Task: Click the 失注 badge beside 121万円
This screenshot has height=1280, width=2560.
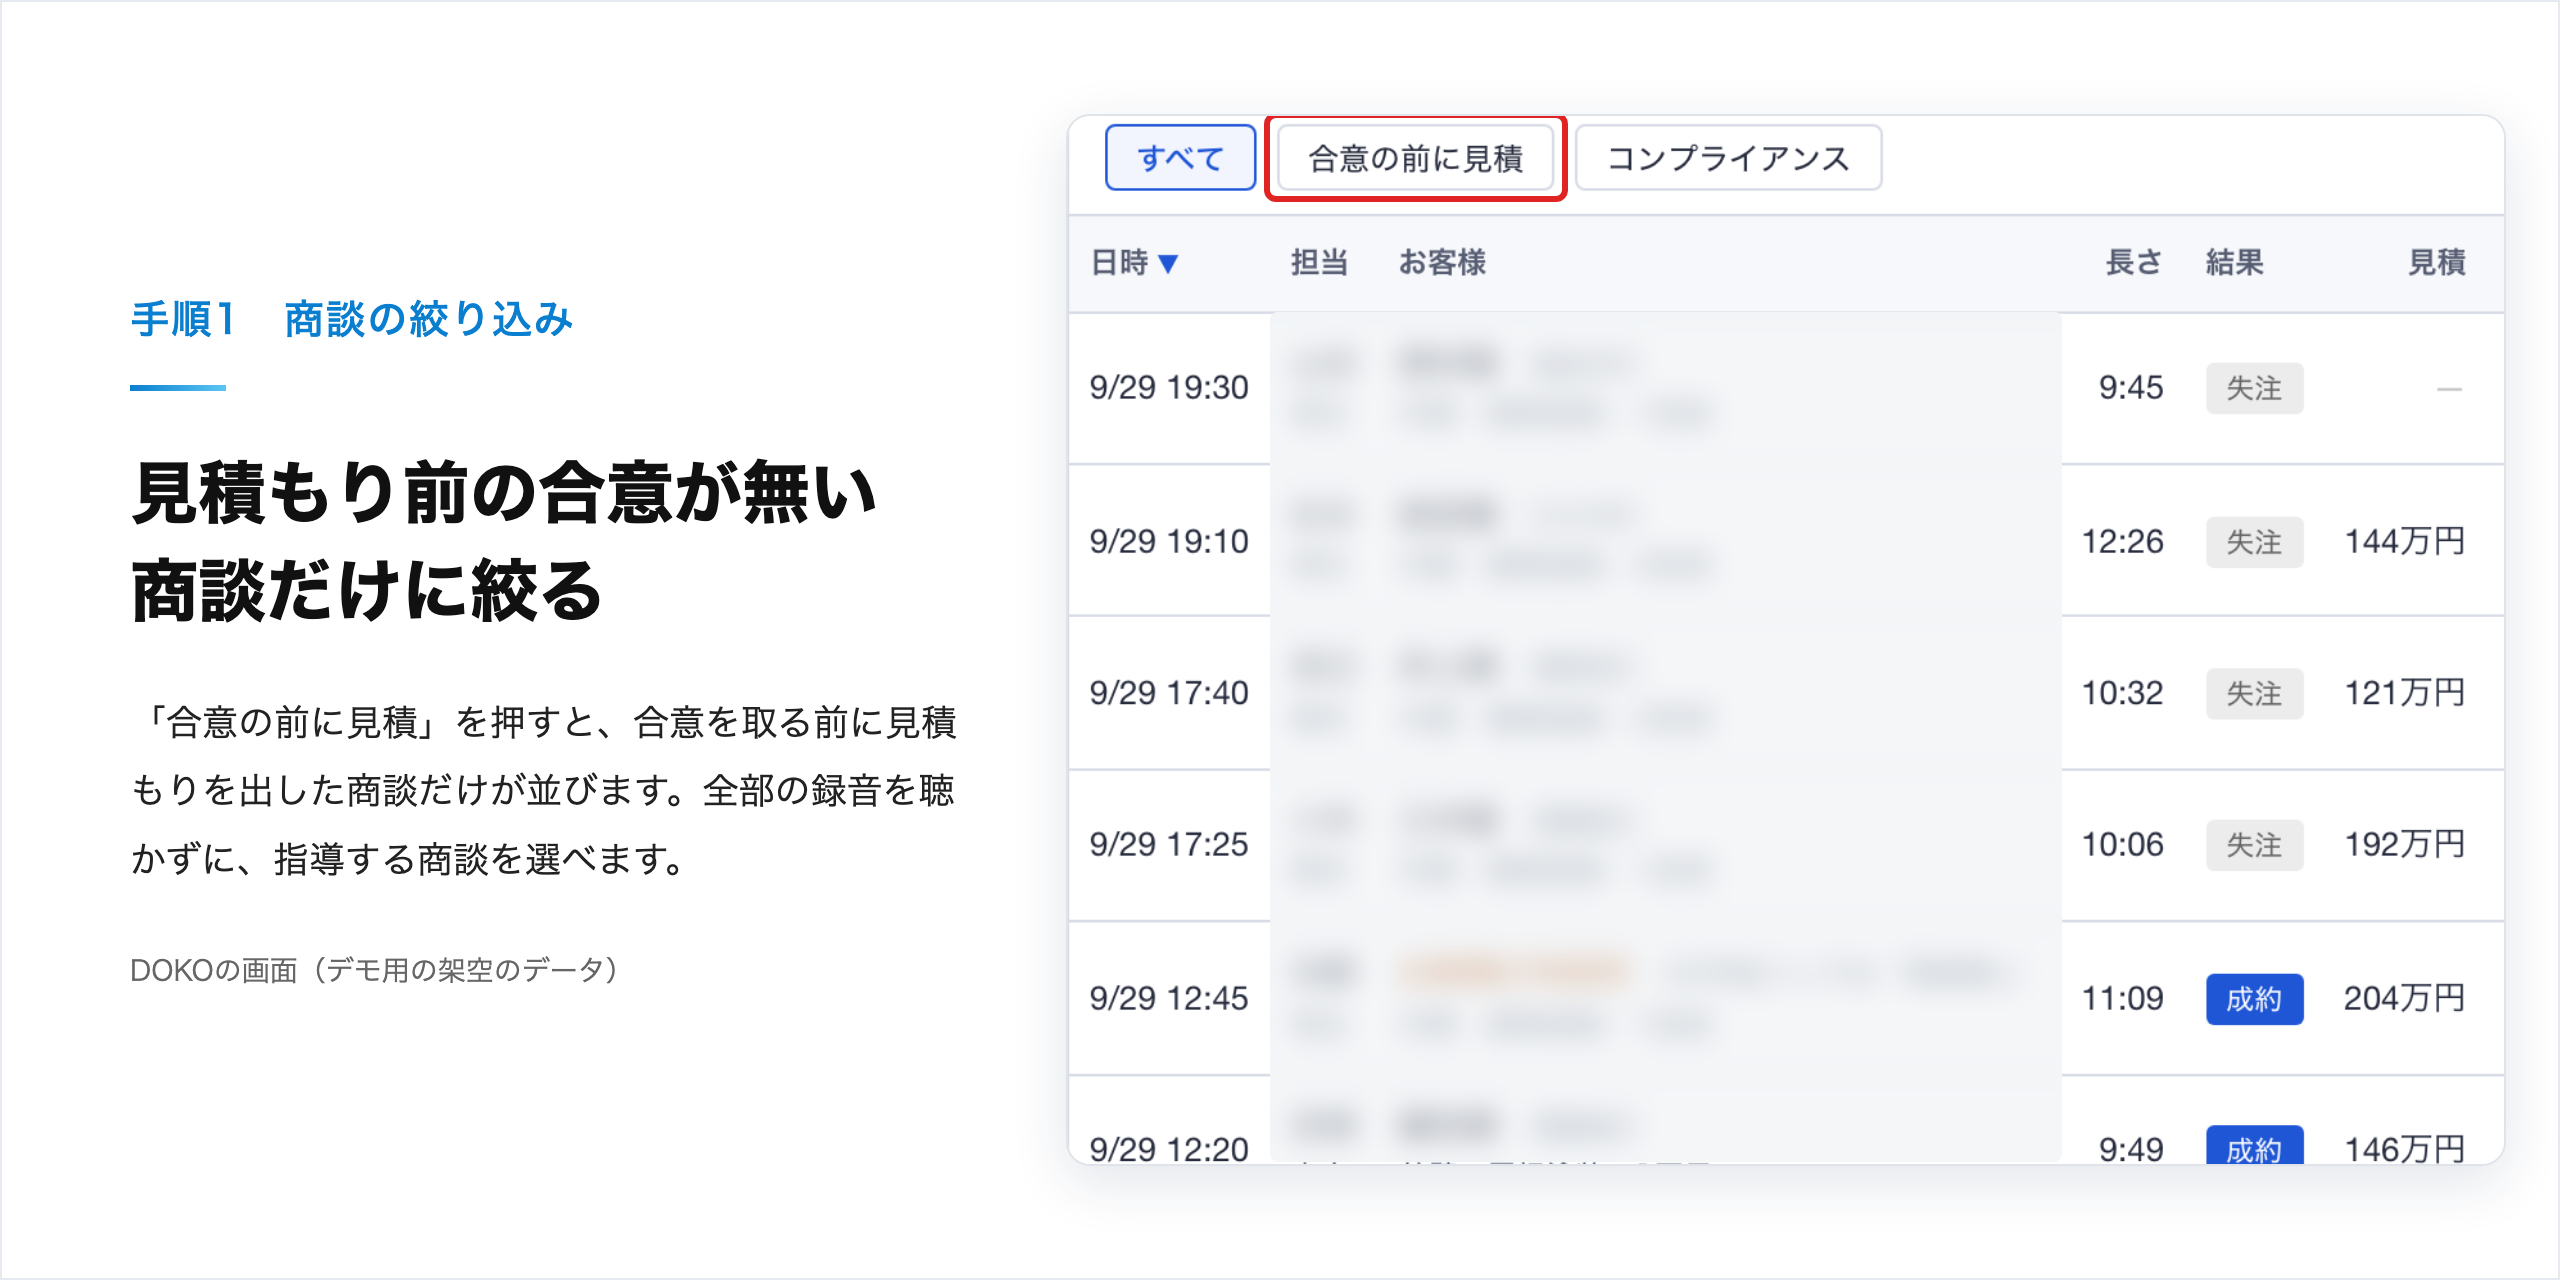Action: [2254, 693]
